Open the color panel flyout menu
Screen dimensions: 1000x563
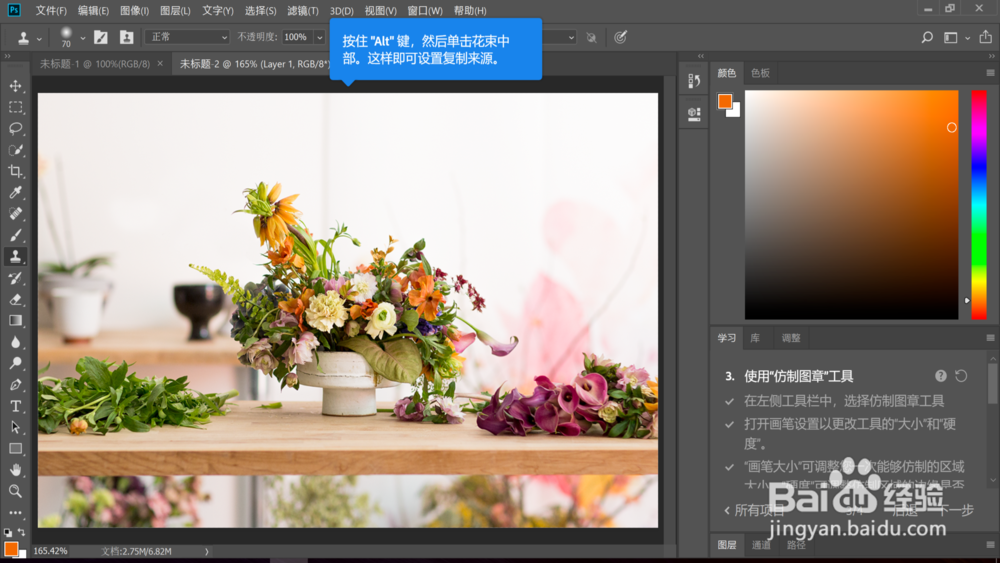[990, 73]
